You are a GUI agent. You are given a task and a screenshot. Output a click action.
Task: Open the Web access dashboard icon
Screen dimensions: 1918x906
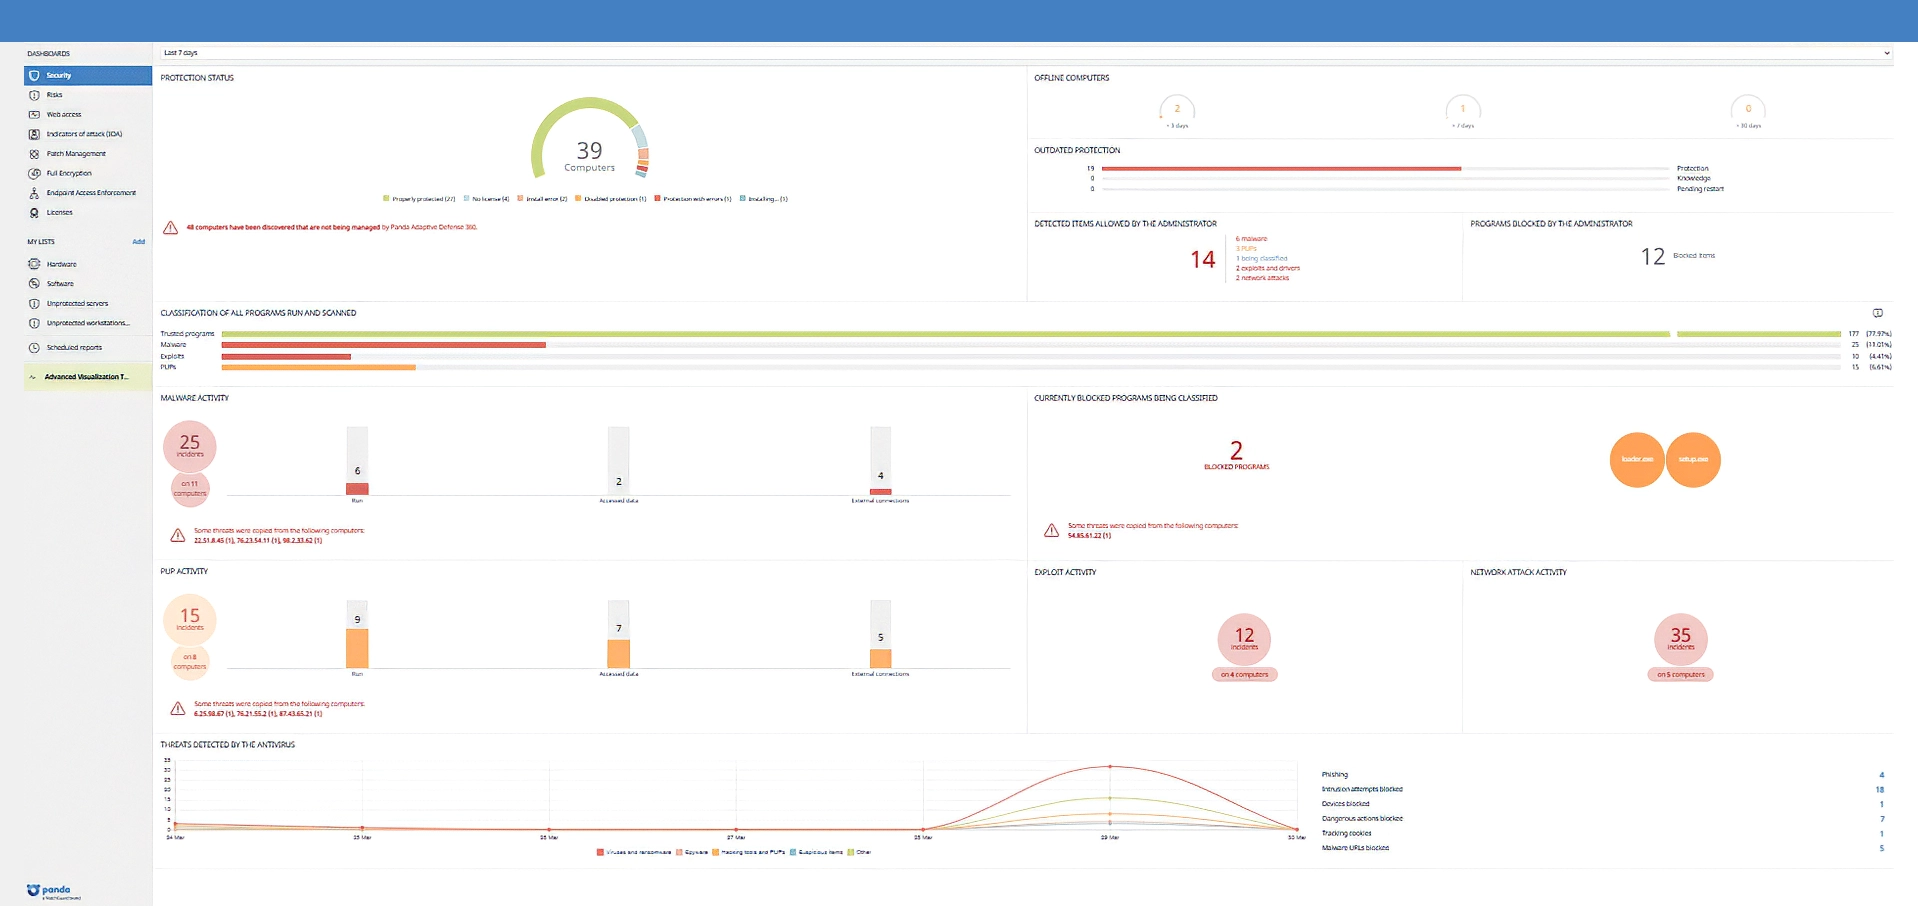(34, 114)
